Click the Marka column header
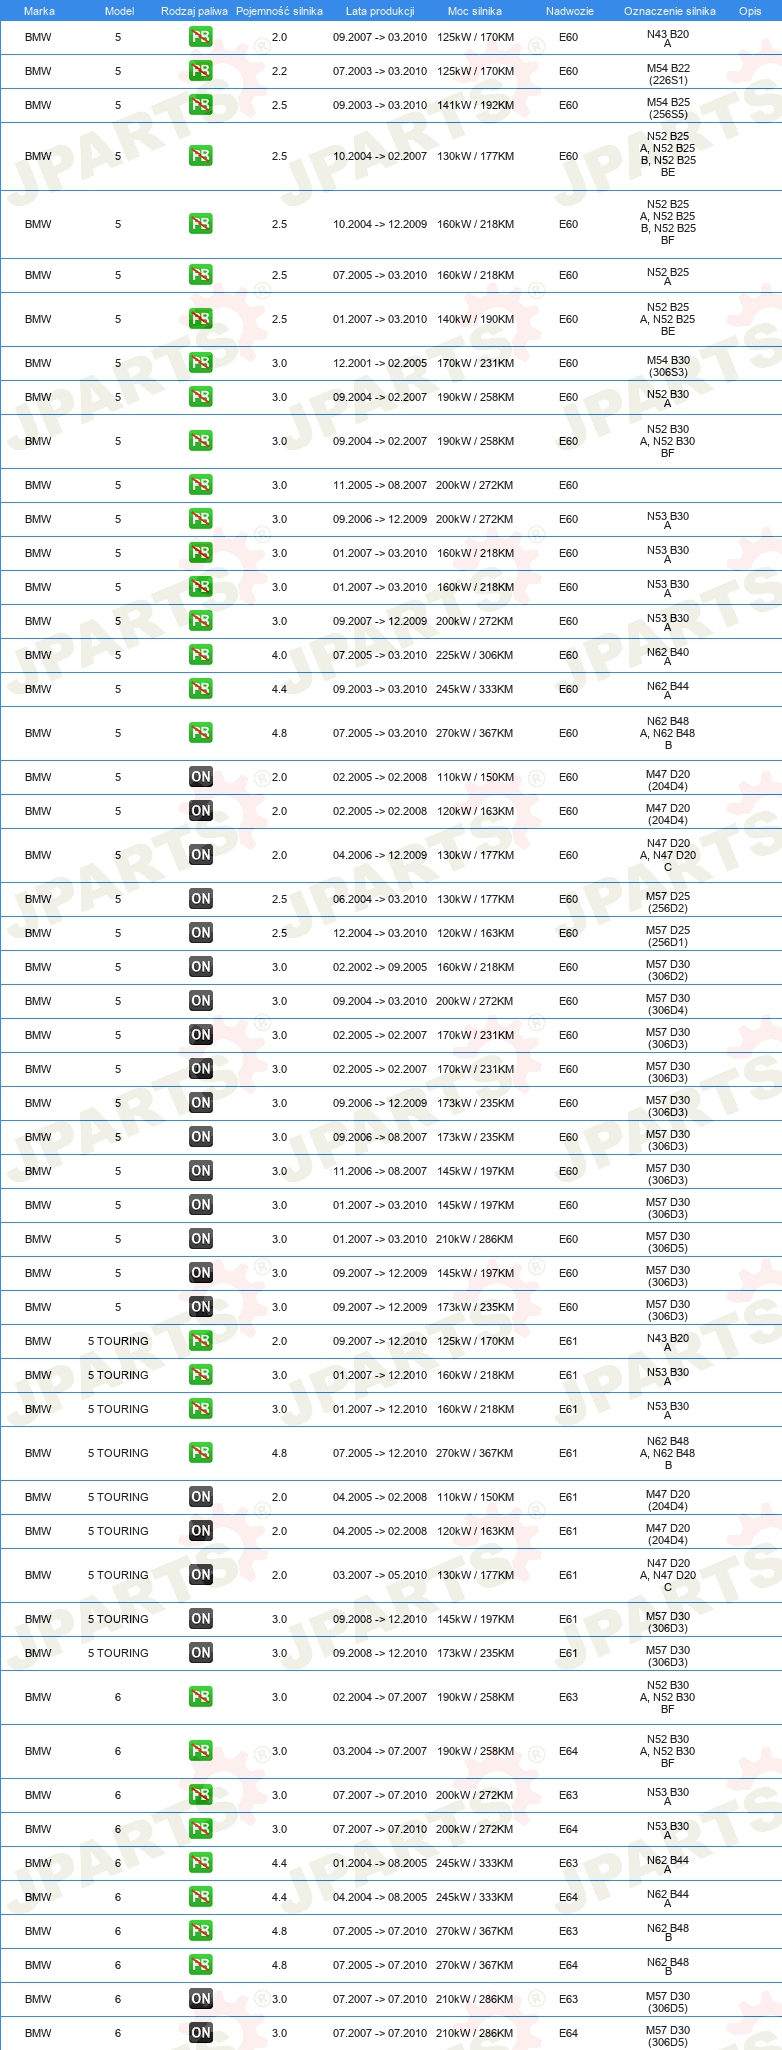Image resolution: width=782 pixels, height=2050 pixels. coord(39,11)
